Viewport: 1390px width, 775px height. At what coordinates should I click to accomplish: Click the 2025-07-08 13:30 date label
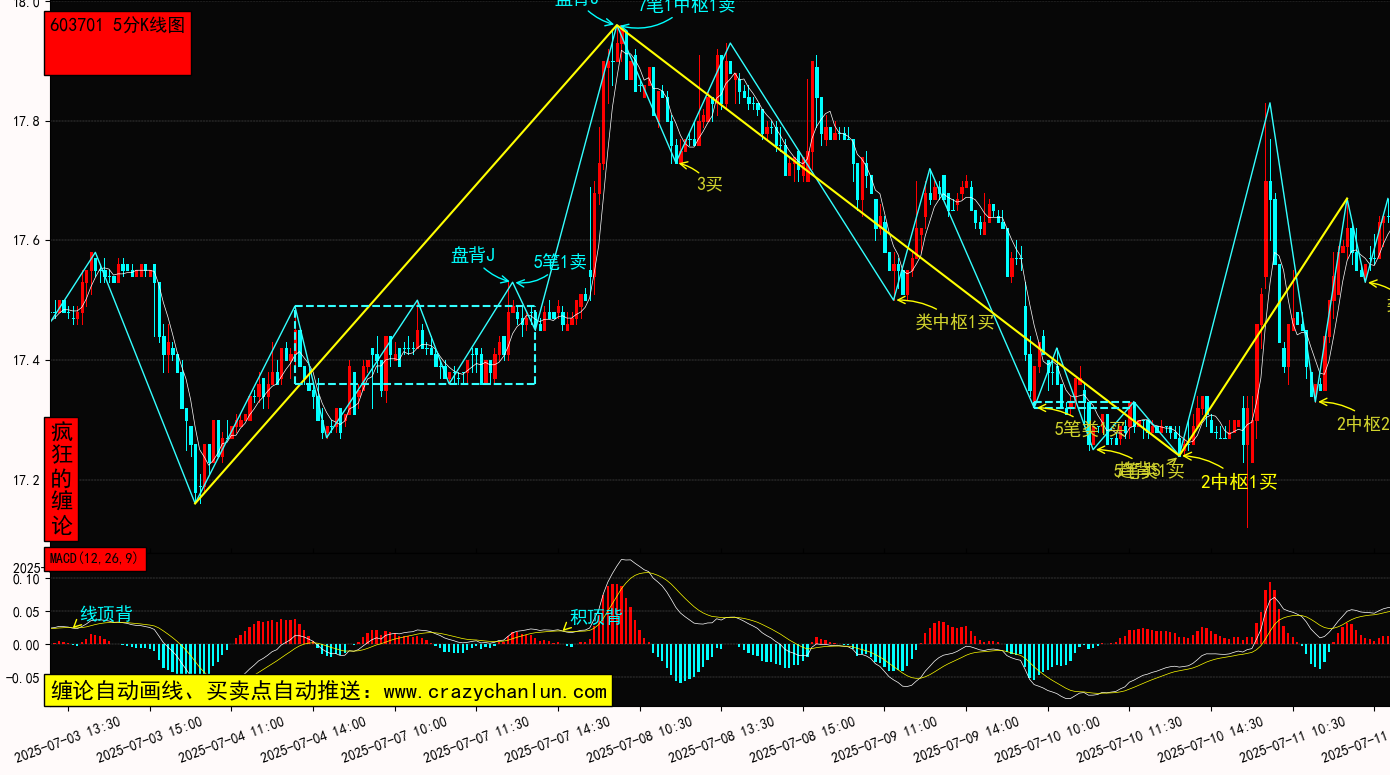coord(720,738)
